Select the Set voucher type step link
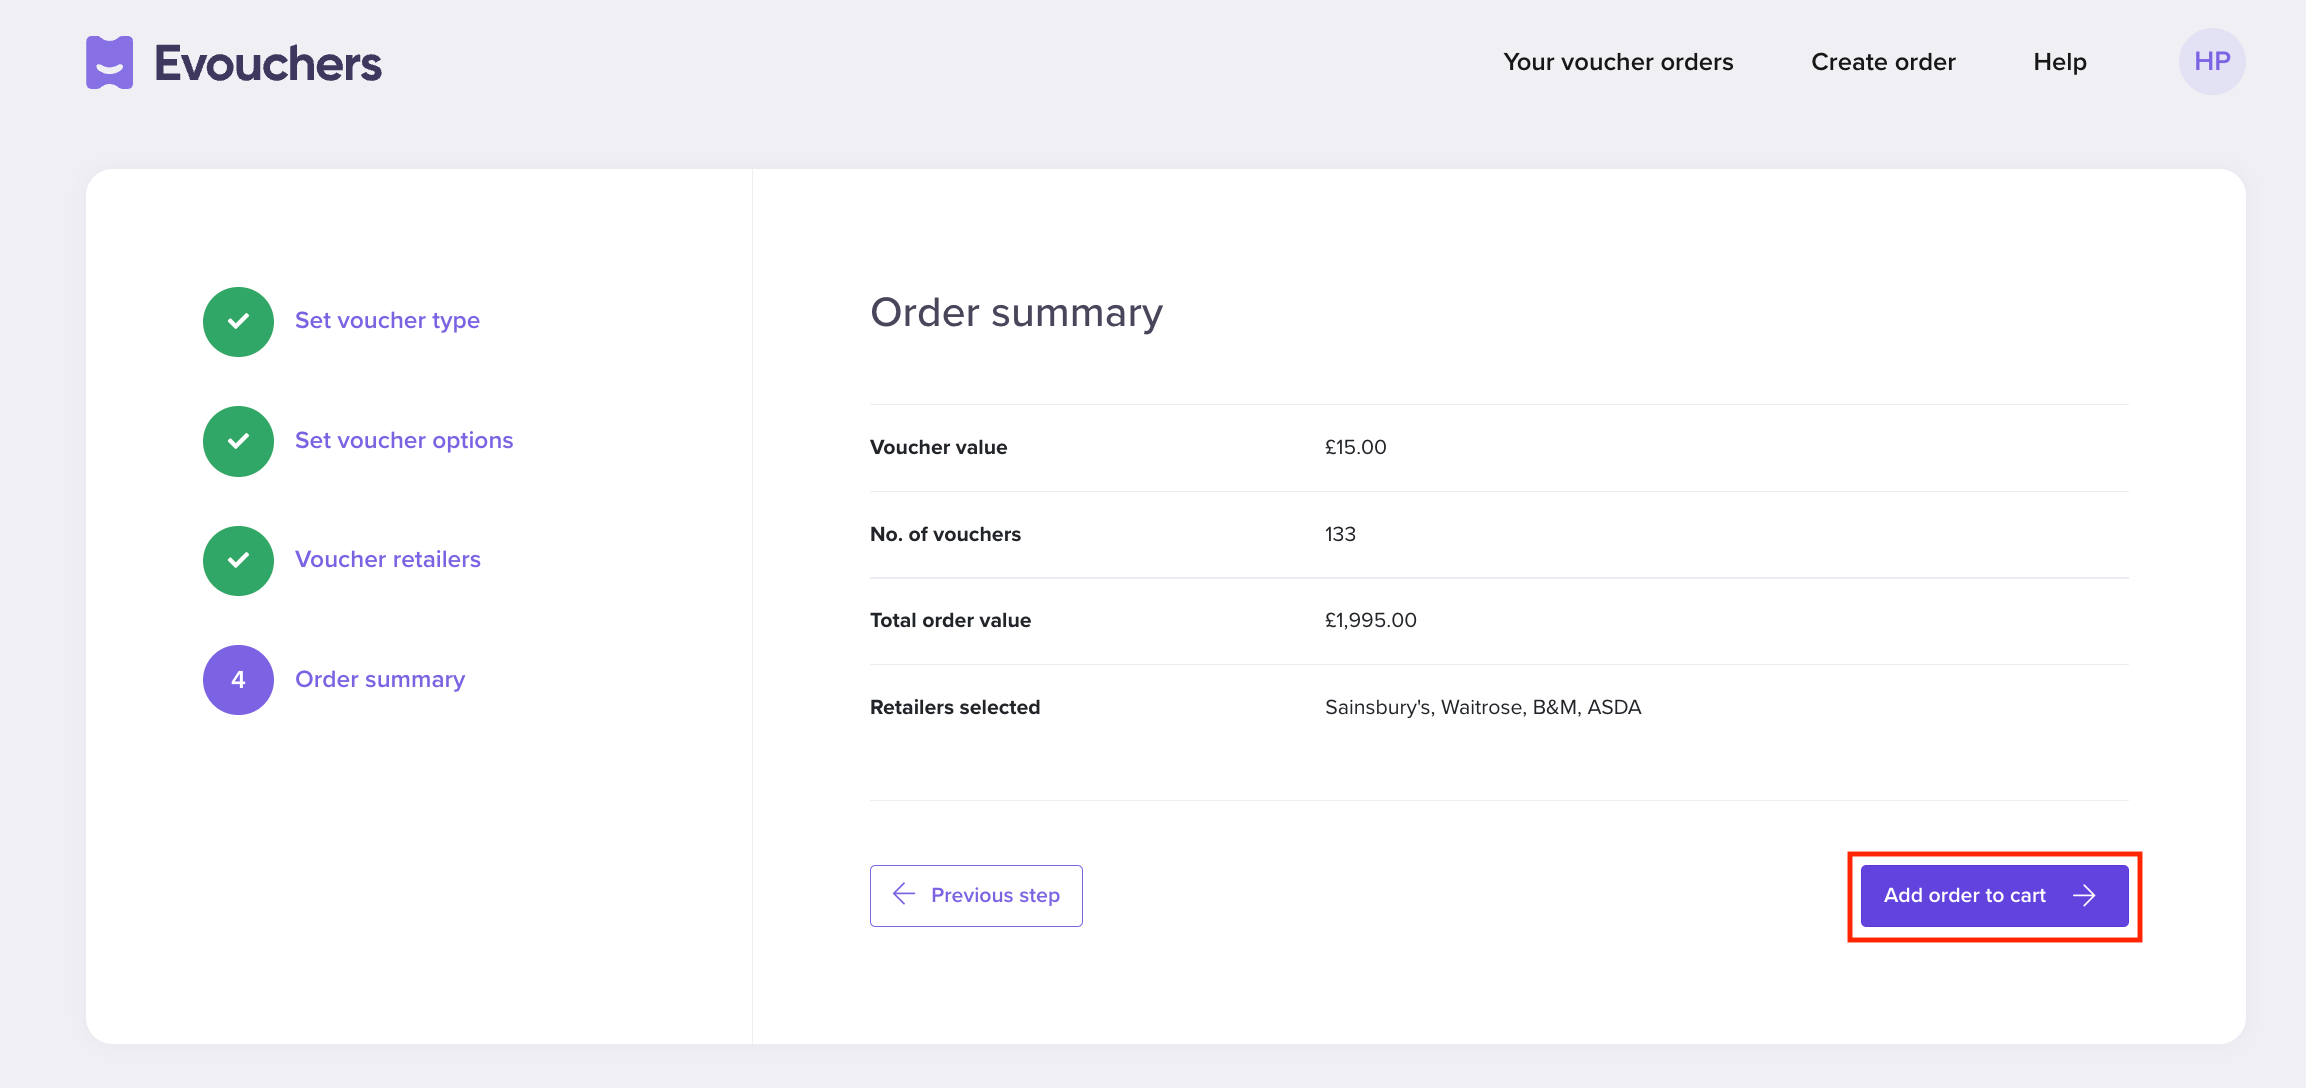Screen dimensions: 2306x1088 pyautogui.click(x=387, y=320)
